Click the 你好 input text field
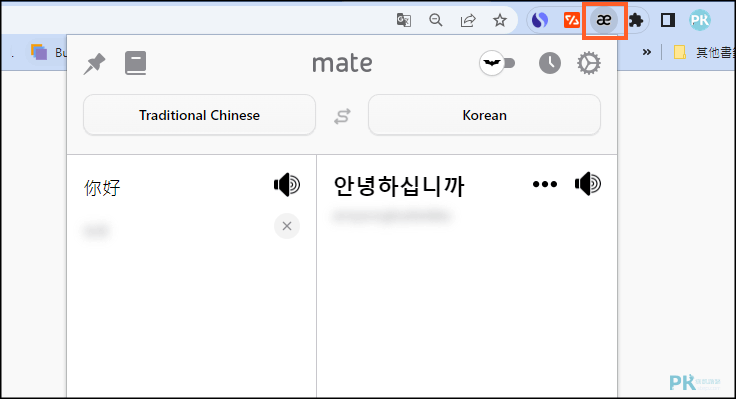Image resolution: width=736 pixels, height=399 pixels. (102, 188)
